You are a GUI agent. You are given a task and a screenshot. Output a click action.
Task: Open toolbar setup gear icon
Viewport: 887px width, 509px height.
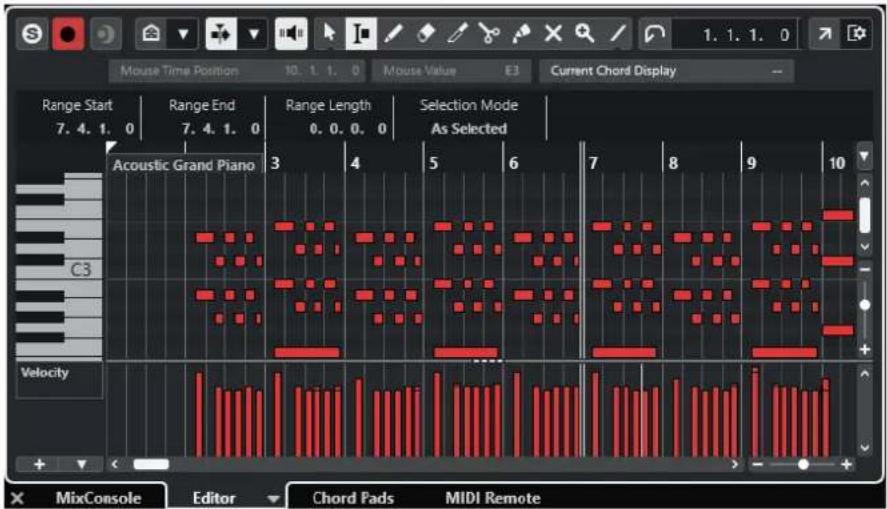[x=856, y=34]
